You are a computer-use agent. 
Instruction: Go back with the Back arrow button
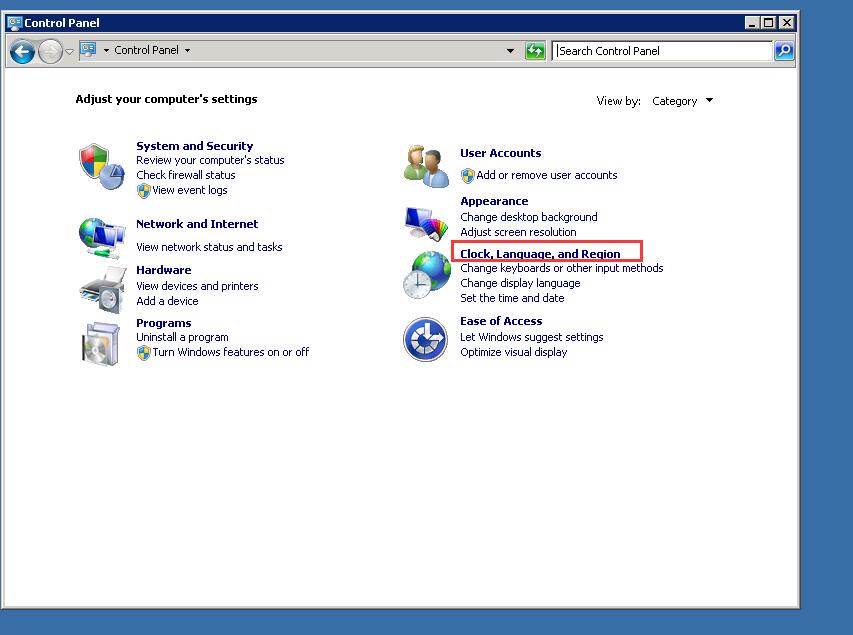[22, 51]
